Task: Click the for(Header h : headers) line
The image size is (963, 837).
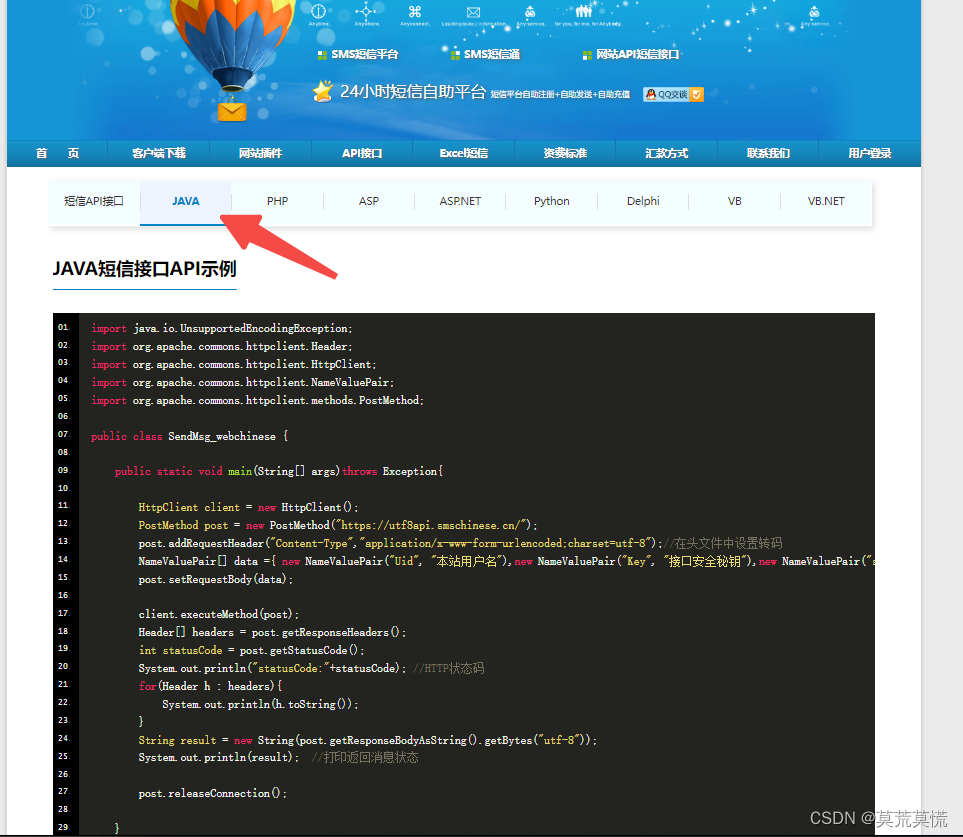Action: click(210, 686)
